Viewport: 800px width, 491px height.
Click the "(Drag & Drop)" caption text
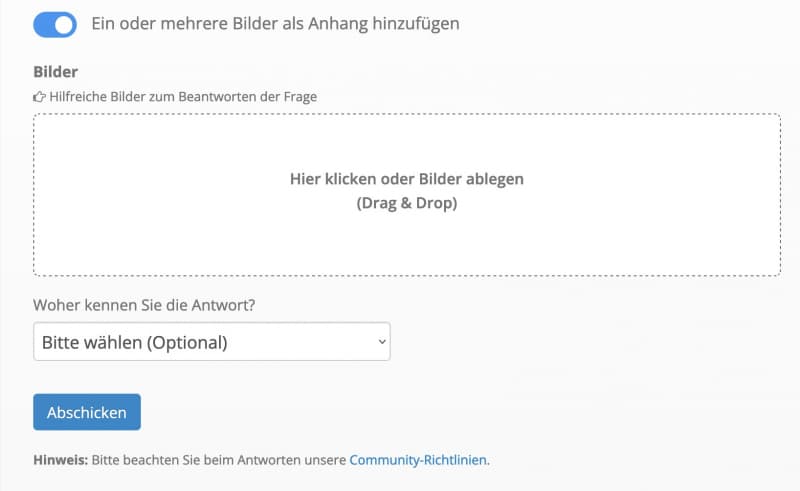pos(407,203)
